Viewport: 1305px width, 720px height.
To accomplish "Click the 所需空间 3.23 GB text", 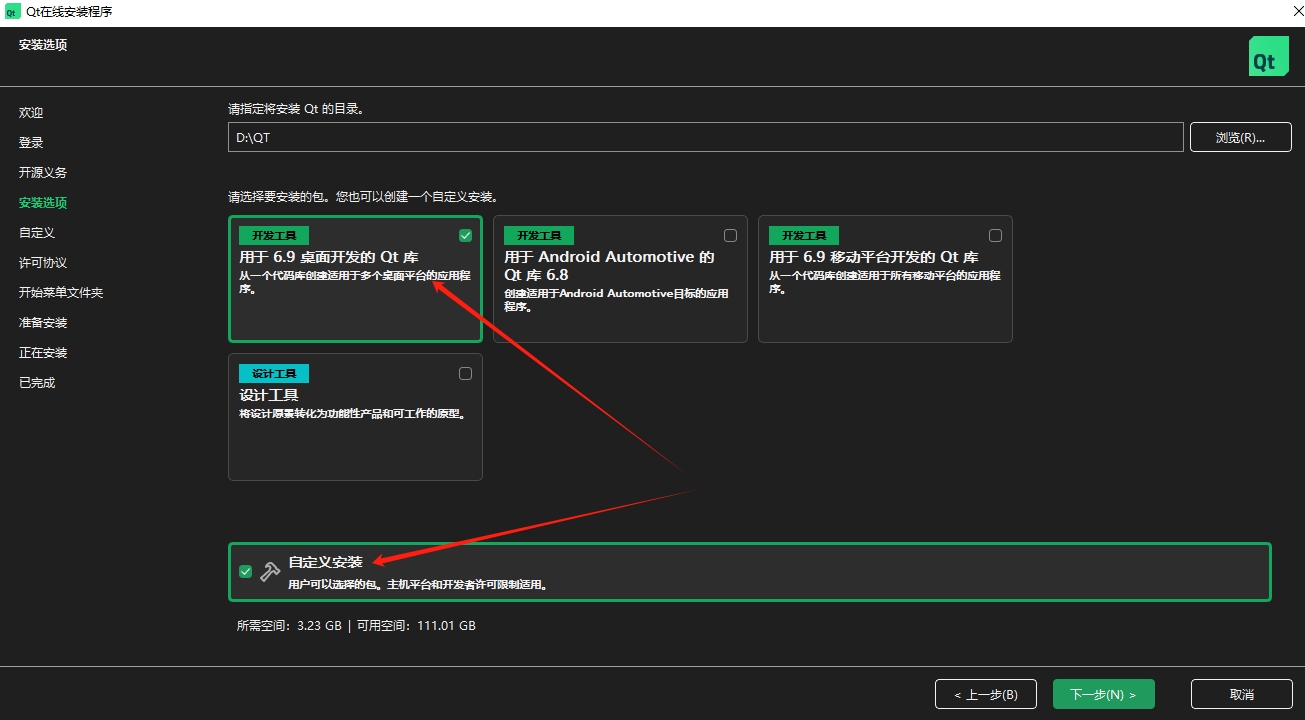I will tap(289, 625).
